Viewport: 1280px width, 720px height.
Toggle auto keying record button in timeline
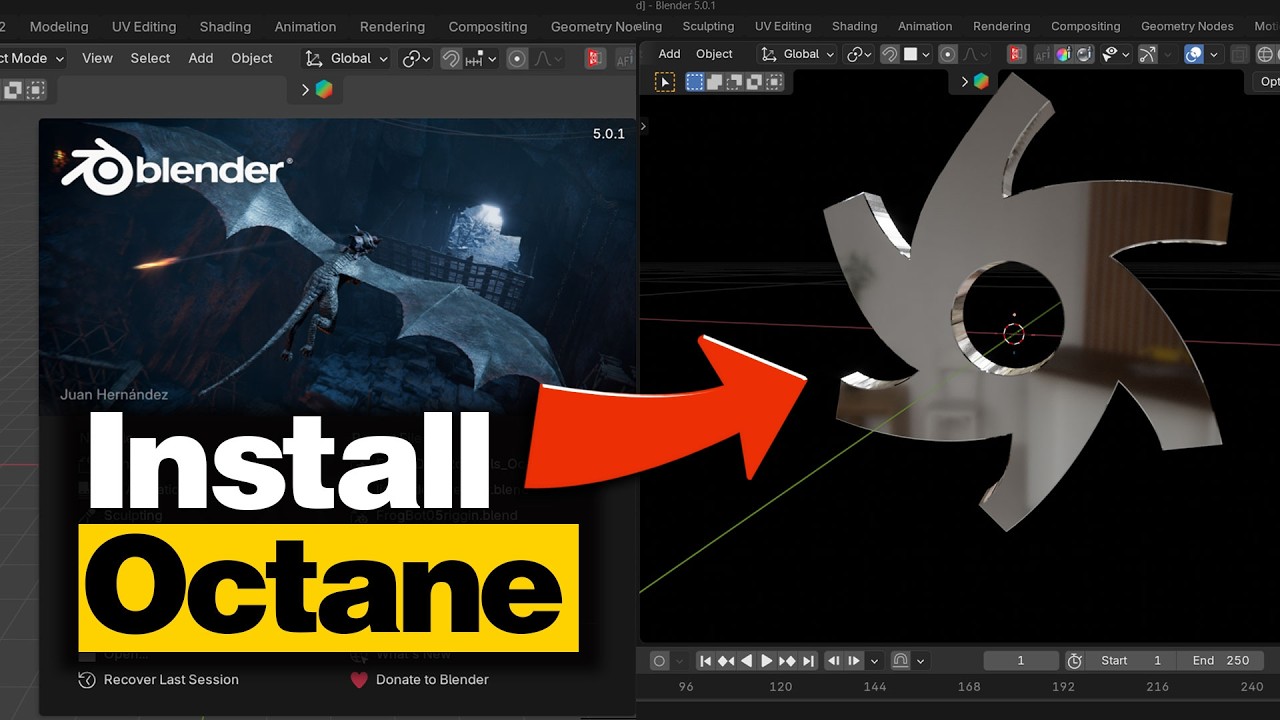[x=659, y=661]
